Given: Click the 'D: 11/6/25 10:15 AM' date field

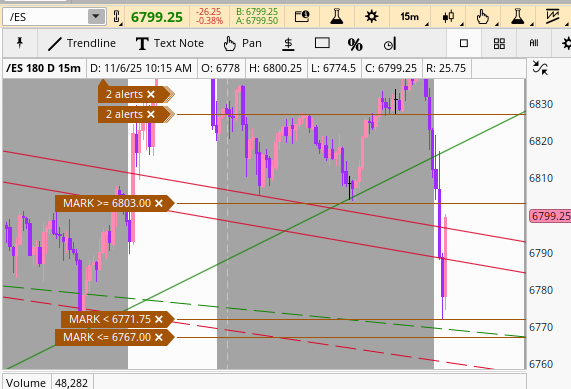Looking at the screenshot, I should pyautogui.click(x=141, y=68).
